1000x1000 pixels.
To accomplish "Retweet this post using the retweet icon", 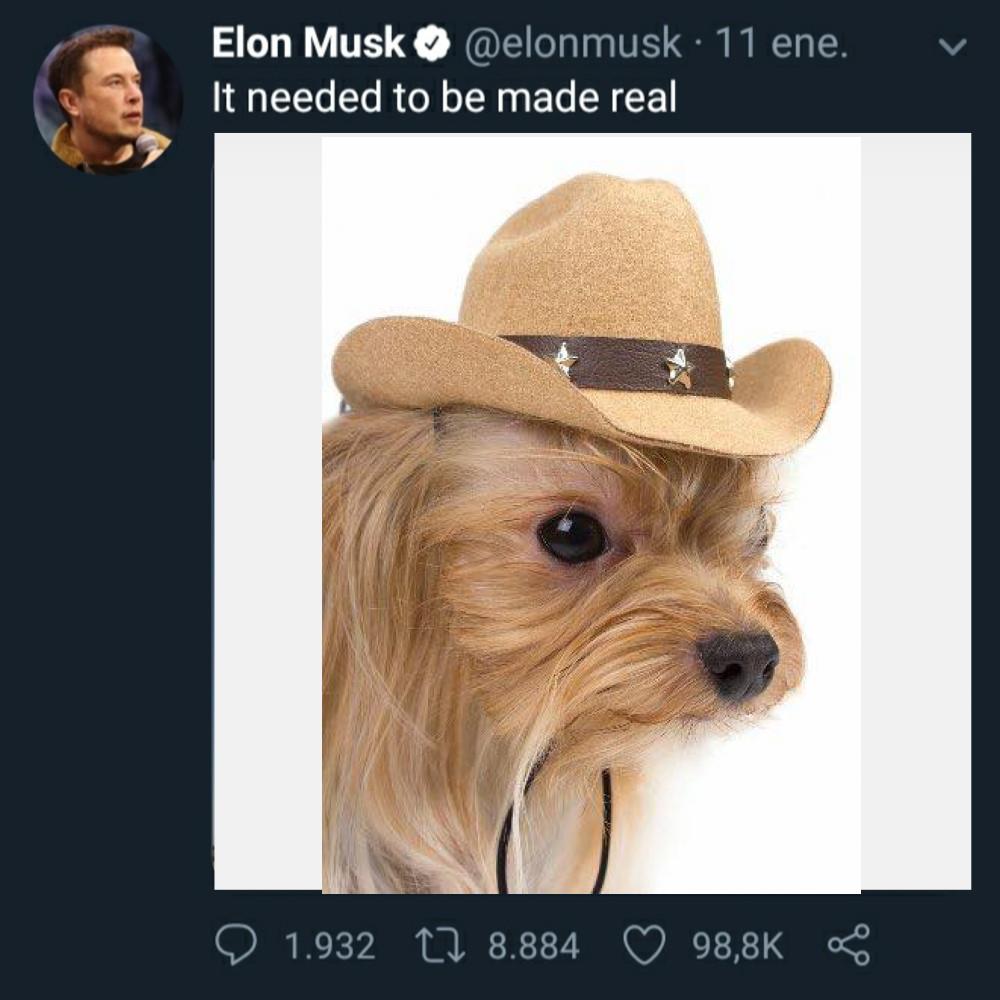I will (440, 945).
